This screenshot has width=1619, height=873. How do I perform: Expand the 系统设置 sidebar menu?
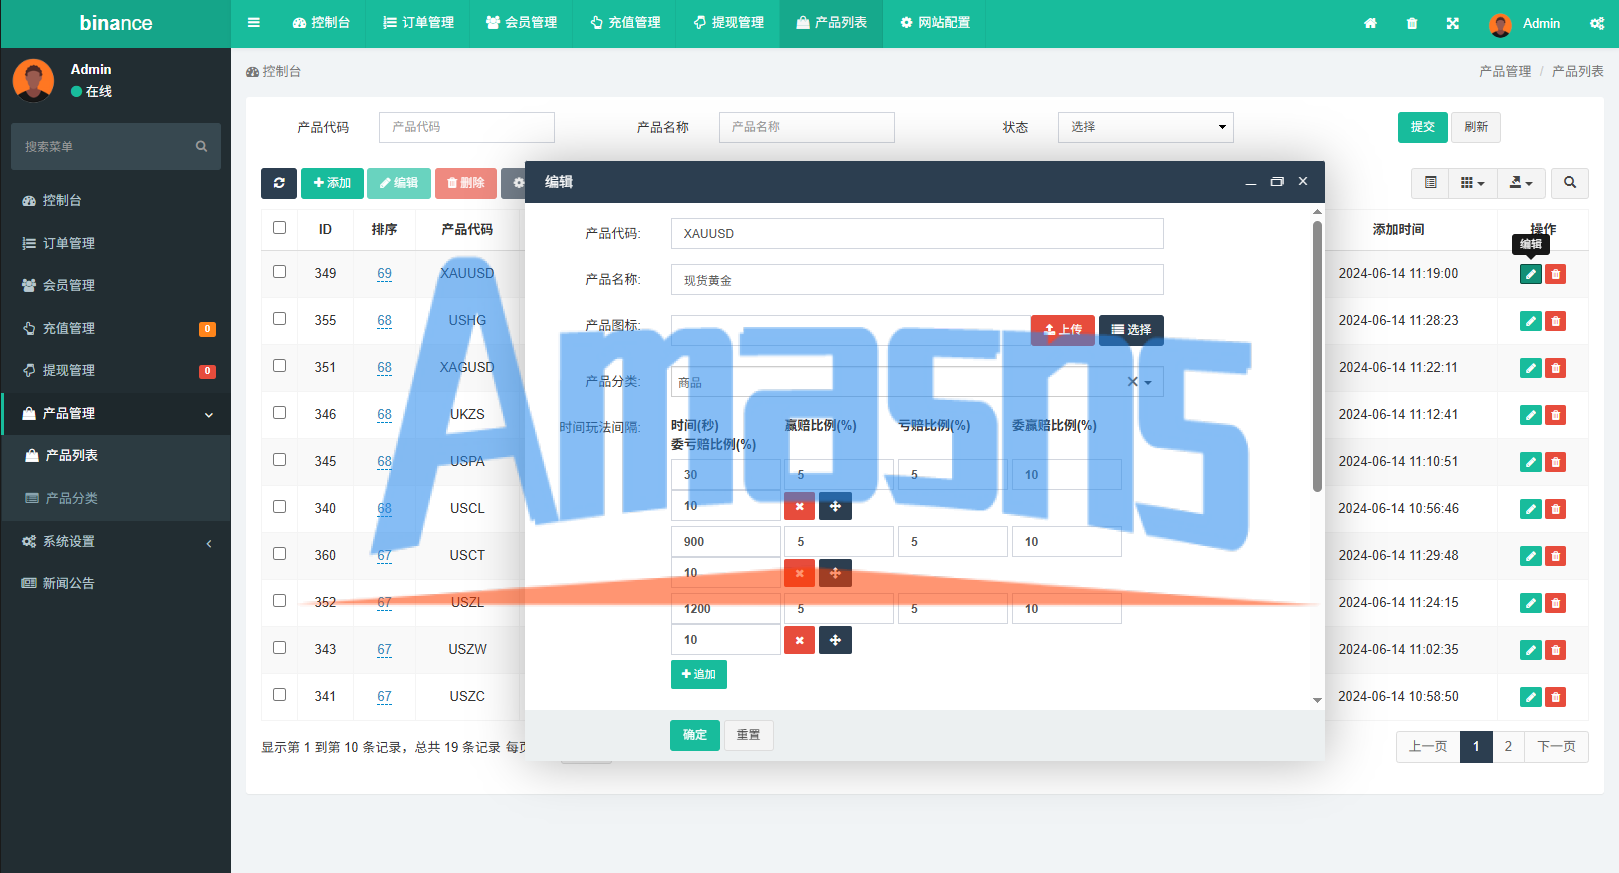116,541
